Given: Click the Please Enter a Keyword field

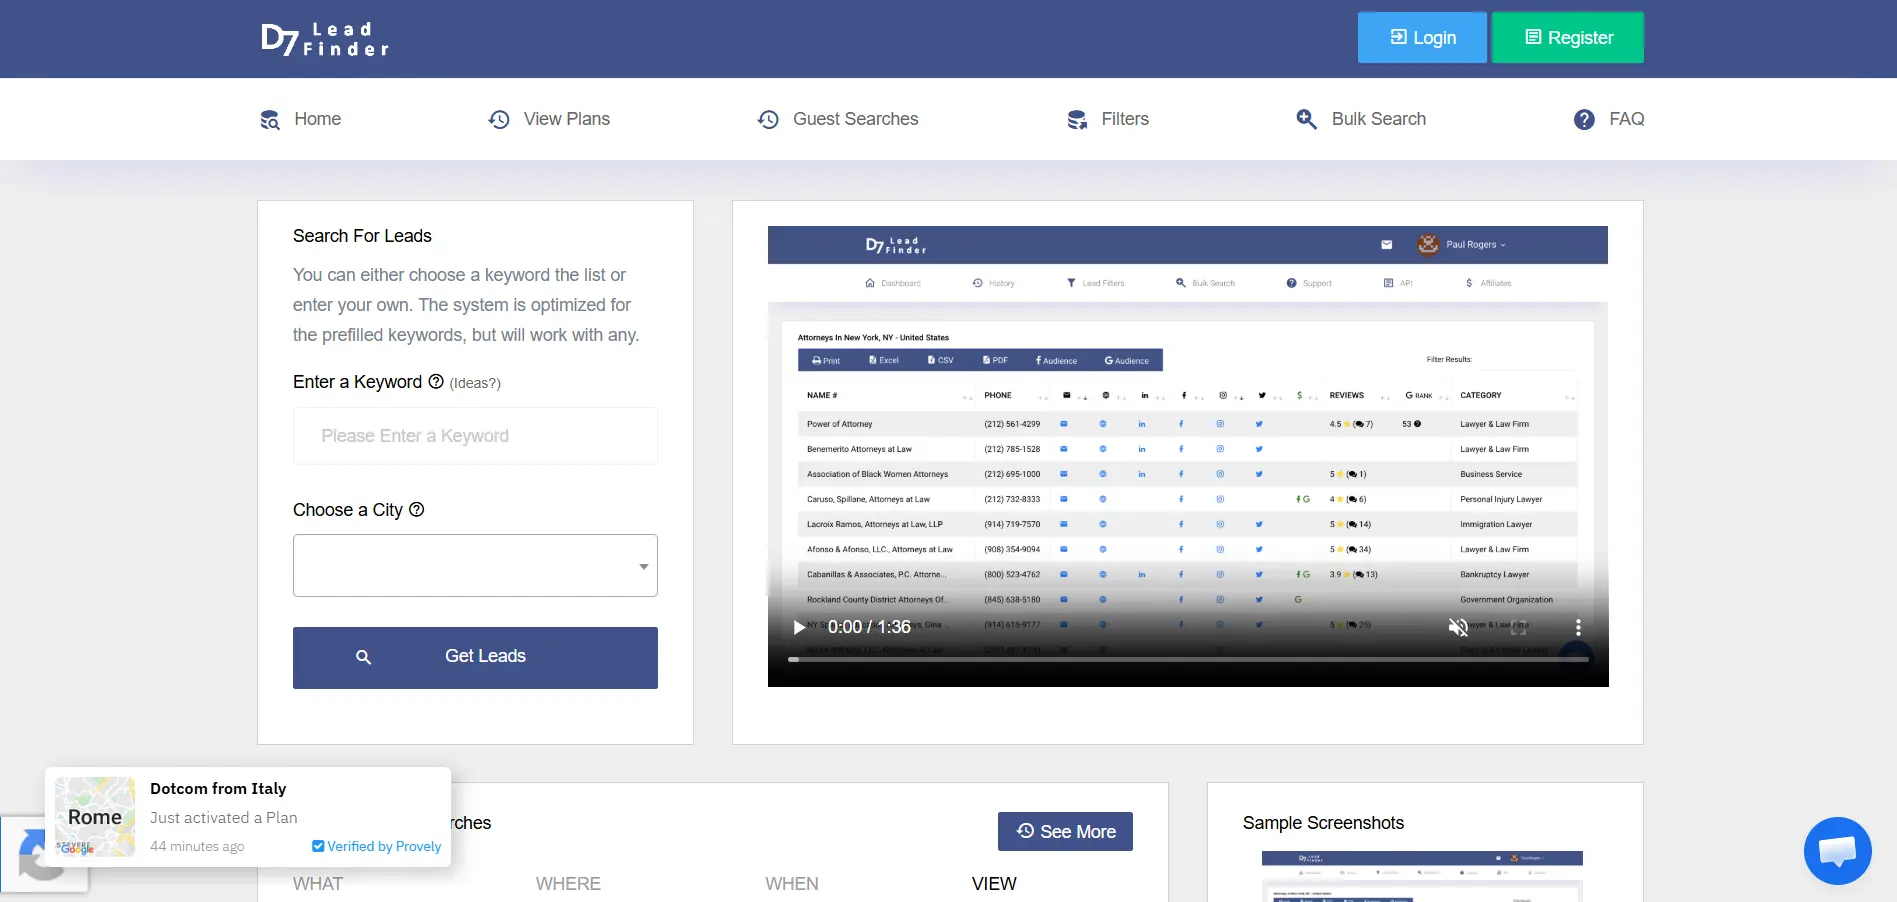Looking at the screenshot, I should [475, 436].
